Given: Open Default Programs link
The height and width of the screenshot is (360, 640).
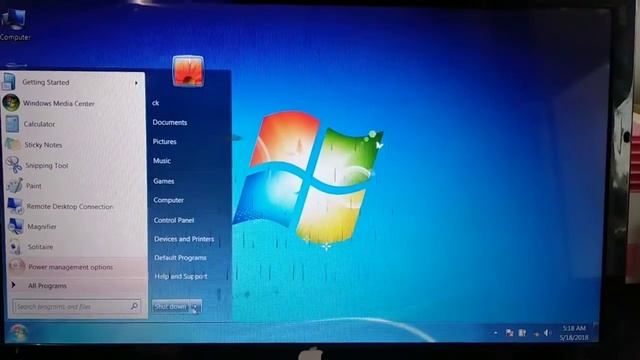Looking at the screenshot, I should [x=180, y=258].
